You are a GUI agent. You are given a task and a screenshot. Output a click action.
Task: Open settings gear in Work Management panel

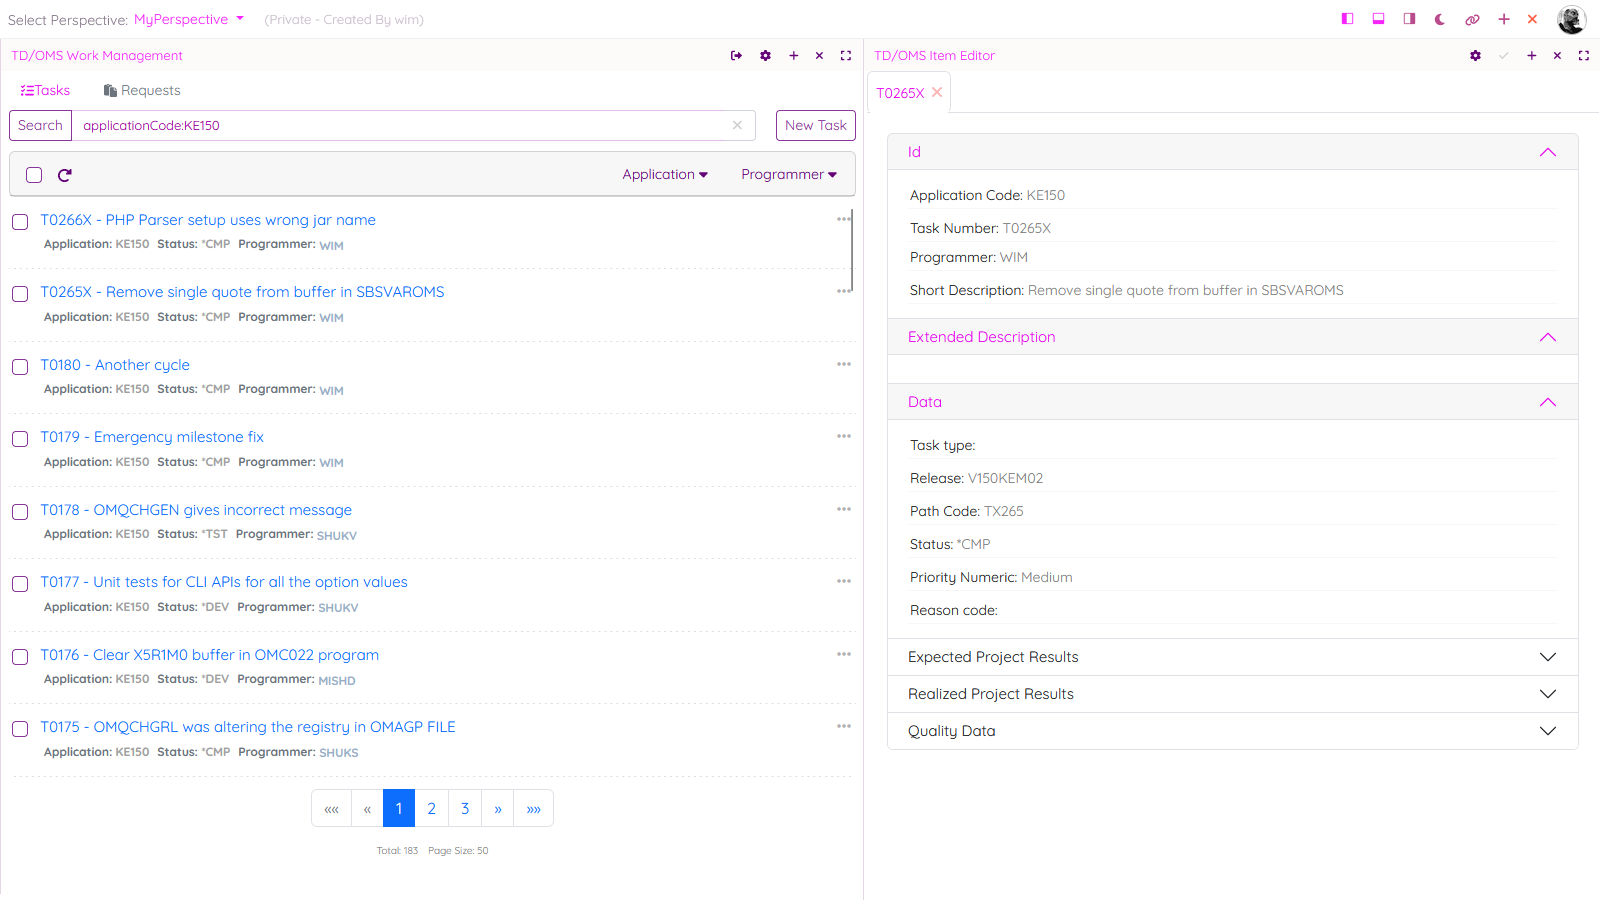765,55
